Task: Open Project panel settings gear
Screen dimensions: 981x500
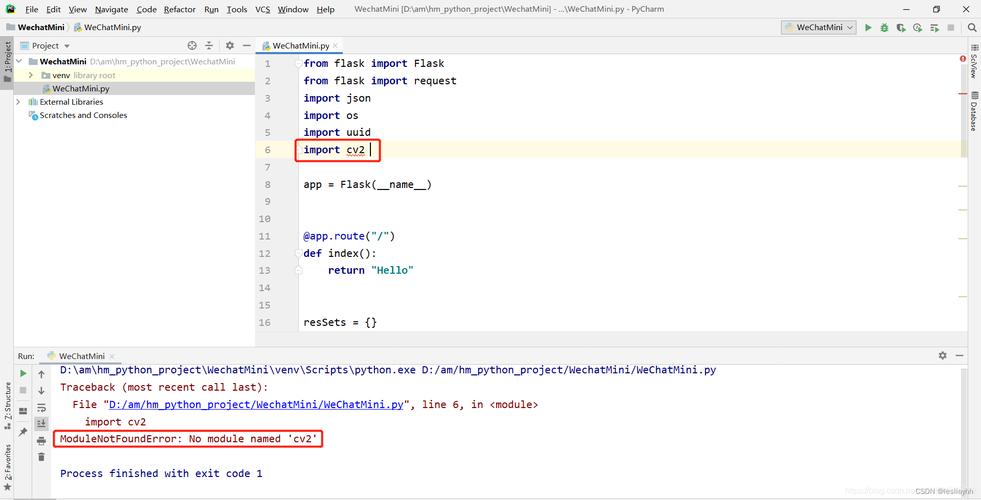Action: click(x=230, y=46)
